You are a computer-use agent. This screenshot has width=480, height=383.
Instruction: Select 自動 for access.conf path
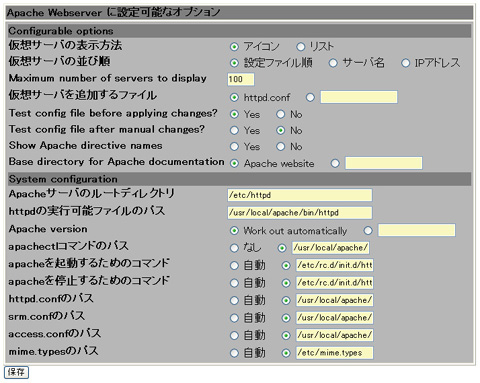[234, 335]
